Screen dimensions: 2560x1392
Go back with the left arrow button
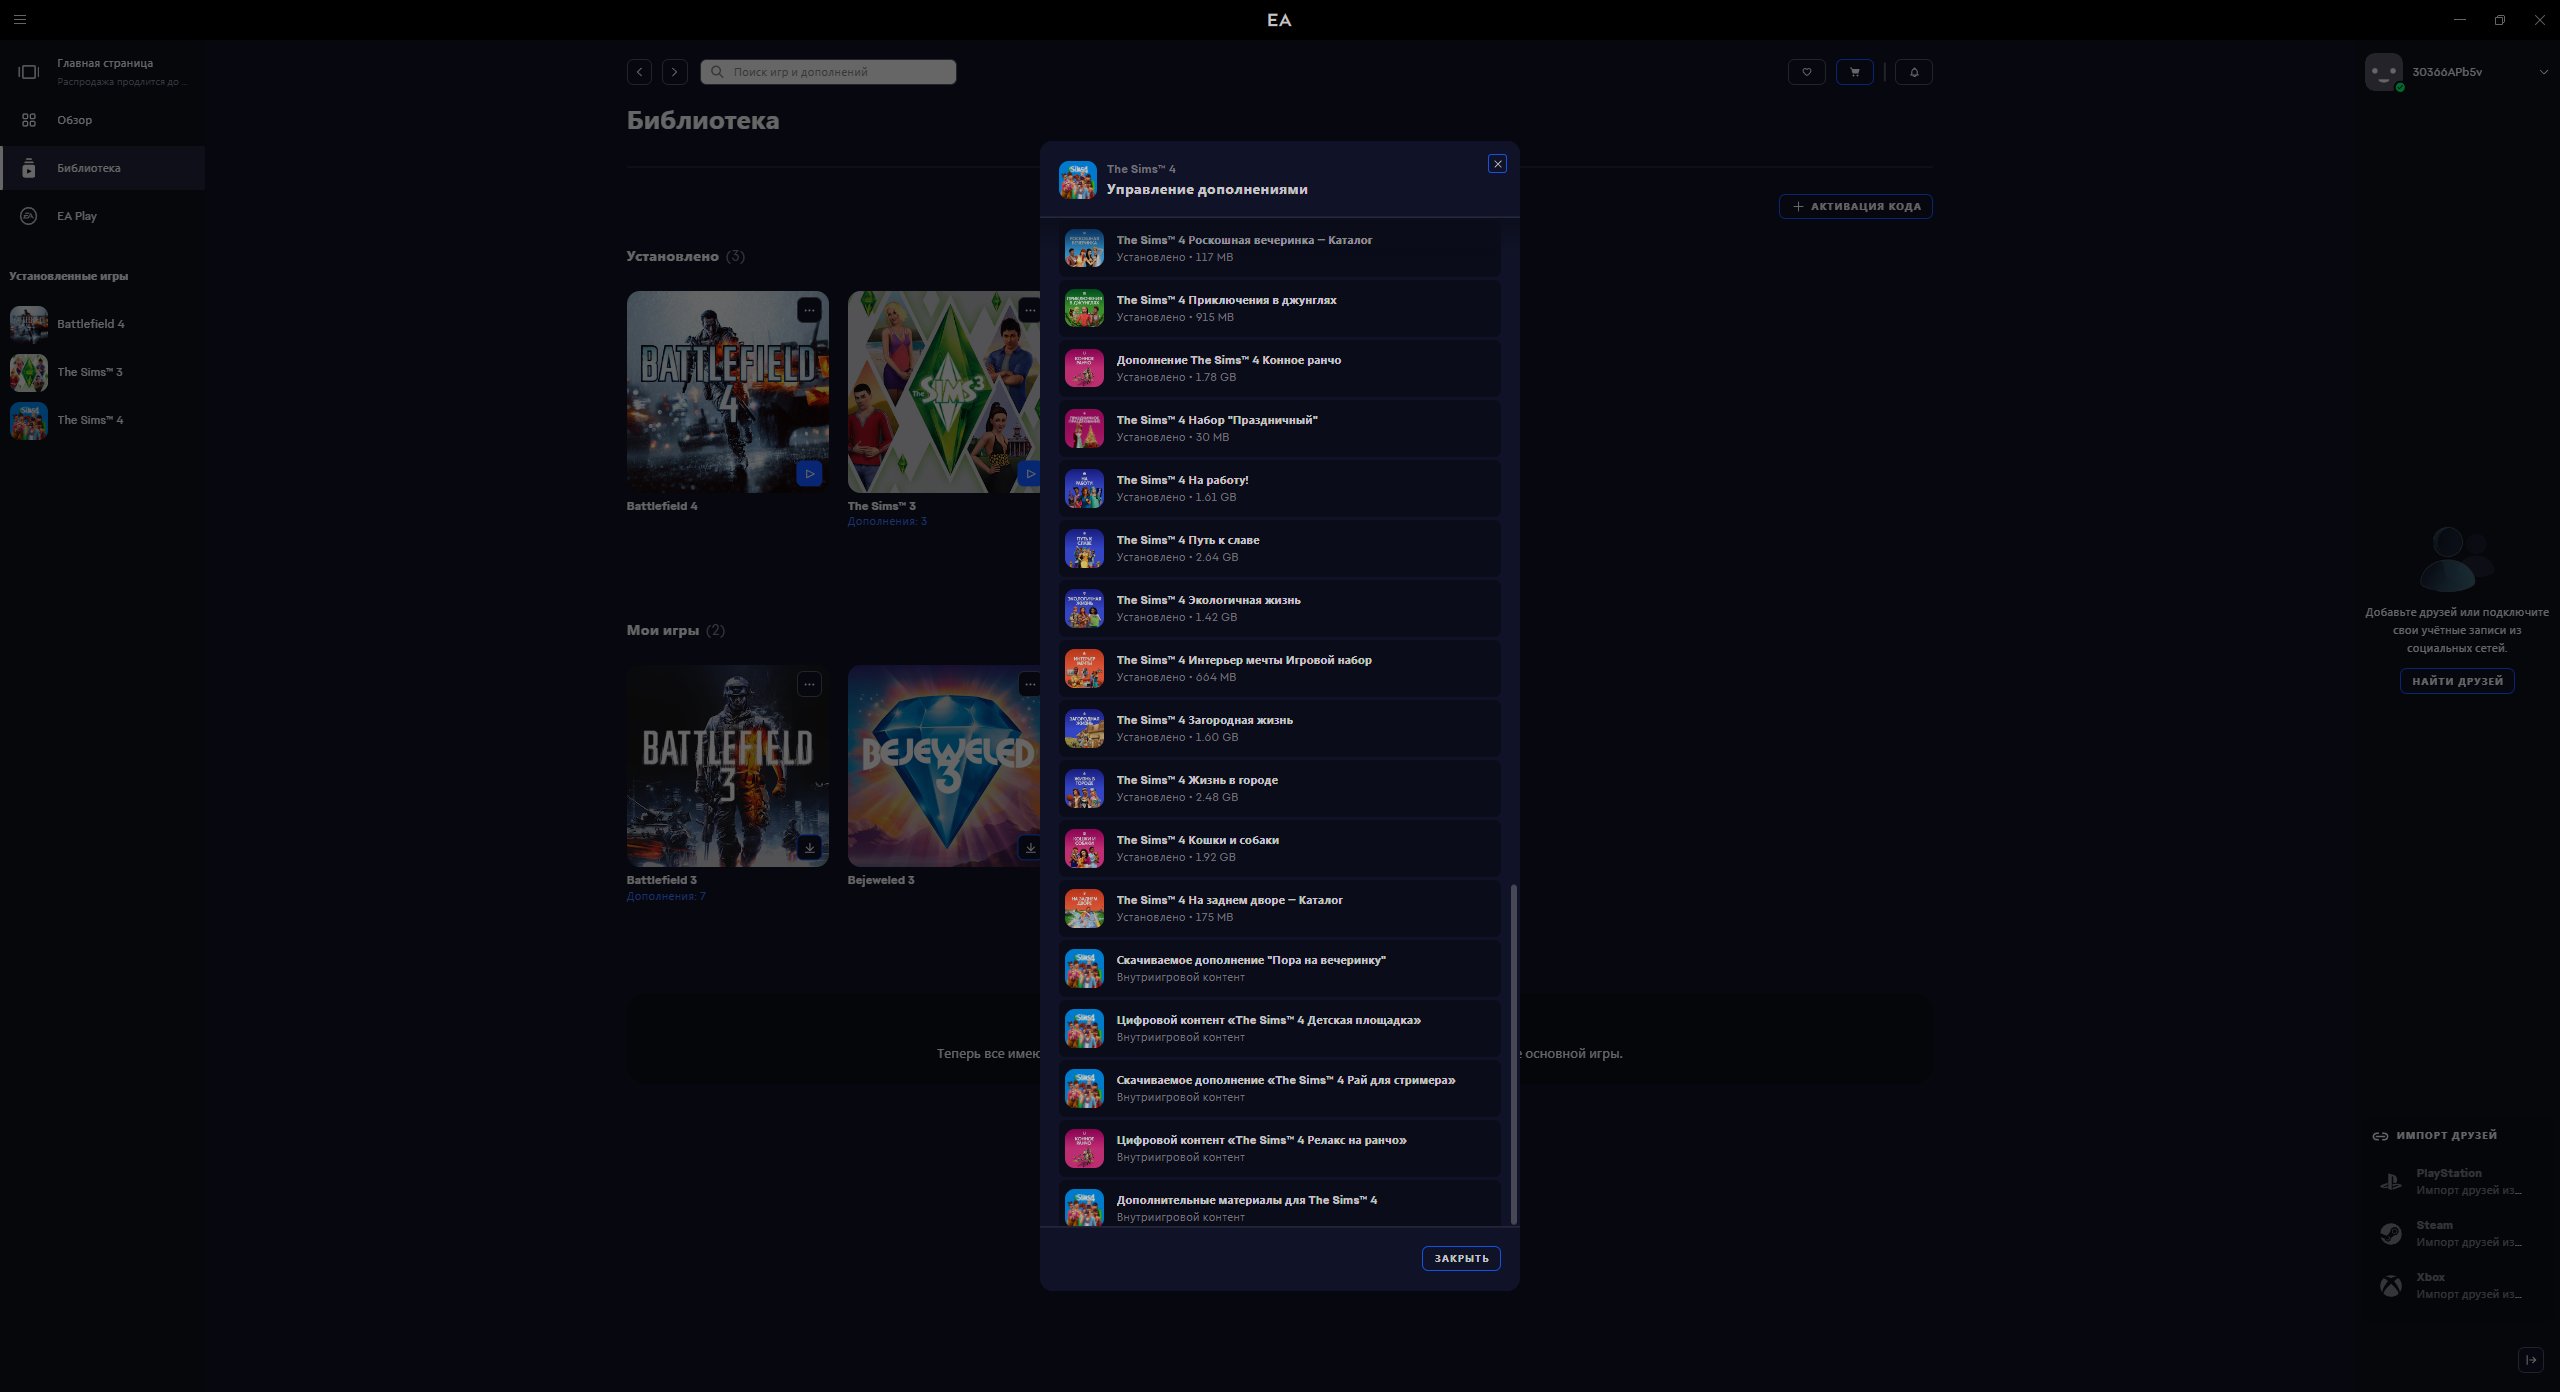click(x=639, y=72)
